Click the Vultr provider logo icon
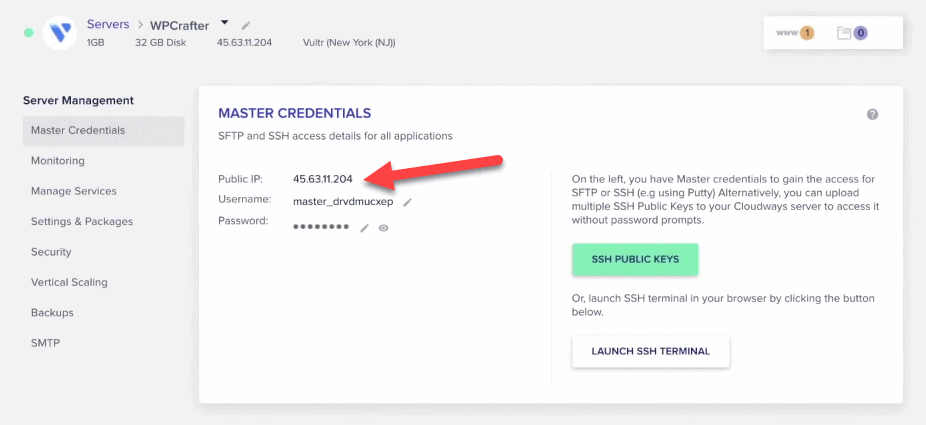This screenshot has height=425, width=926. point(62,32)
